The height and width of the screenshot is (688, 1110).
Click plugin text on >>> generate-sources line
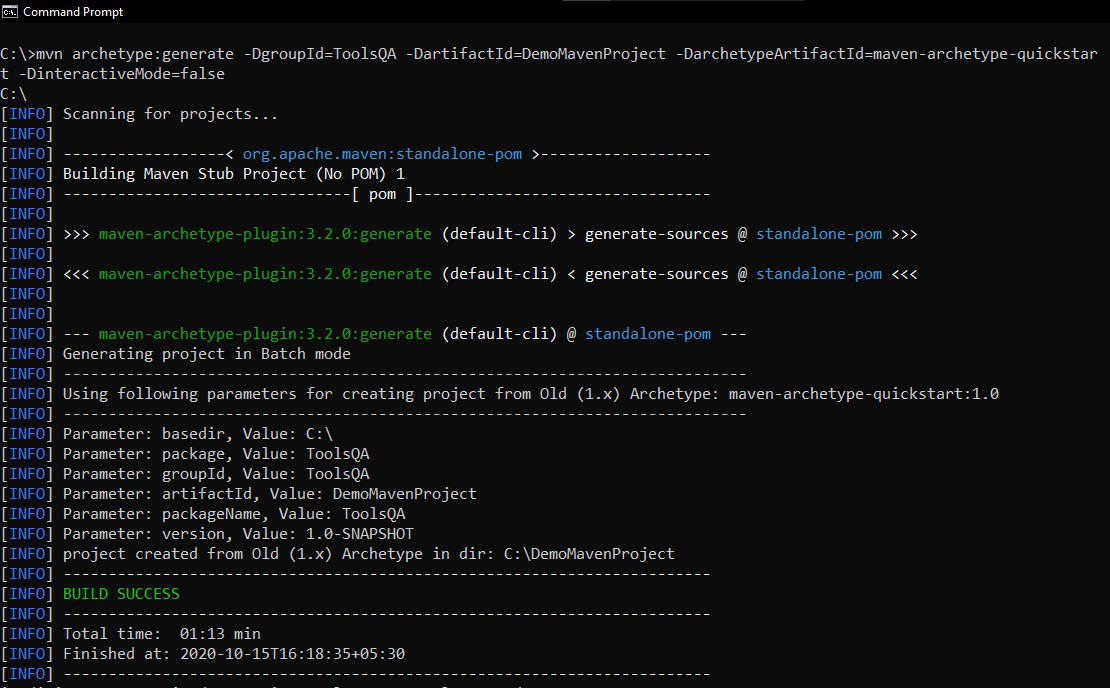[265, 234]
